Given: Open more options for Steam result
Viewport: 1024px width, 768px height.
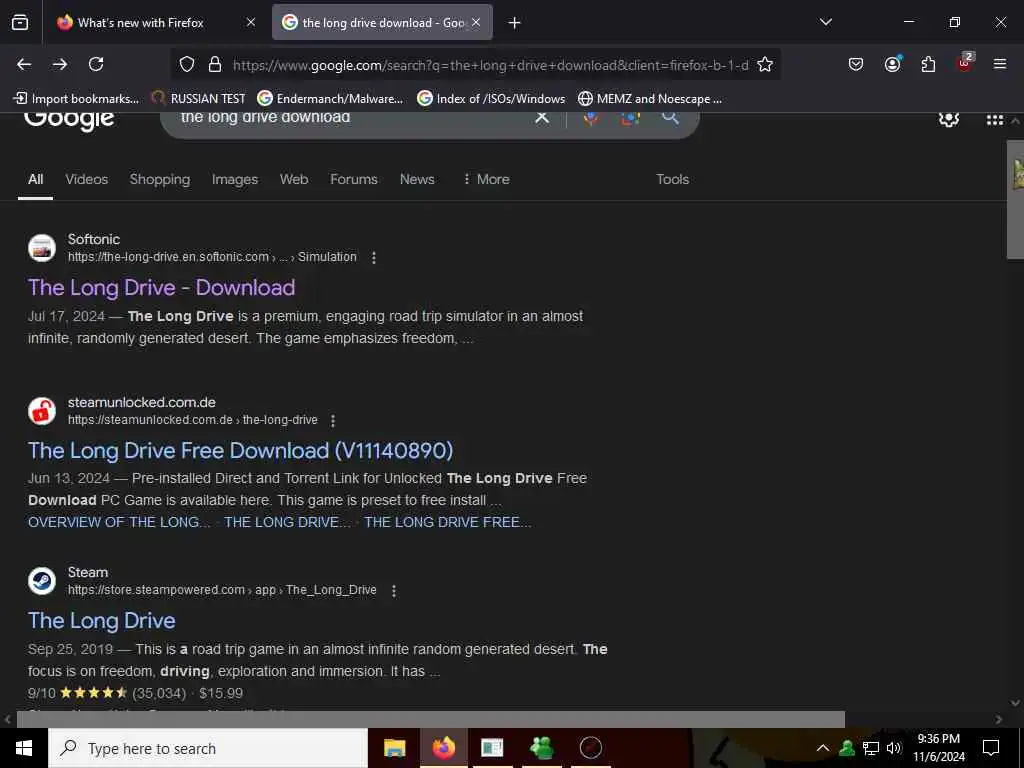Looking at the screenshot, I should pos(394,591).
